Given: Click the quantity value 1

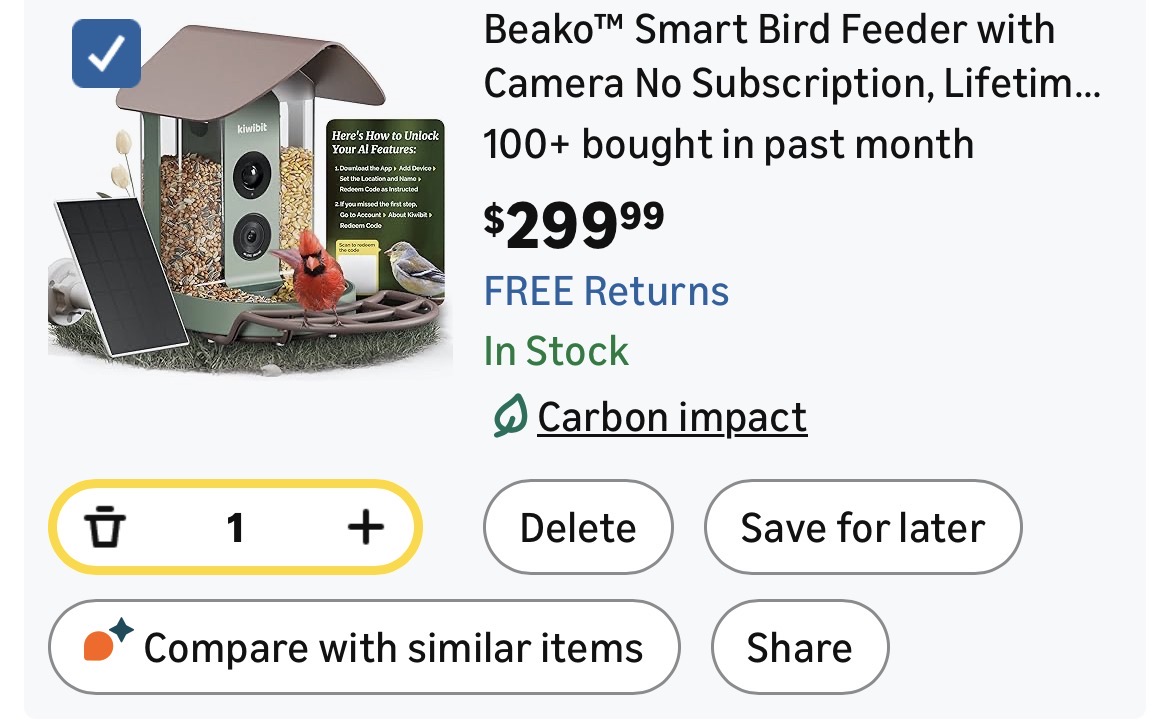Looking at the screenshot, I should [x=235, y=527].
